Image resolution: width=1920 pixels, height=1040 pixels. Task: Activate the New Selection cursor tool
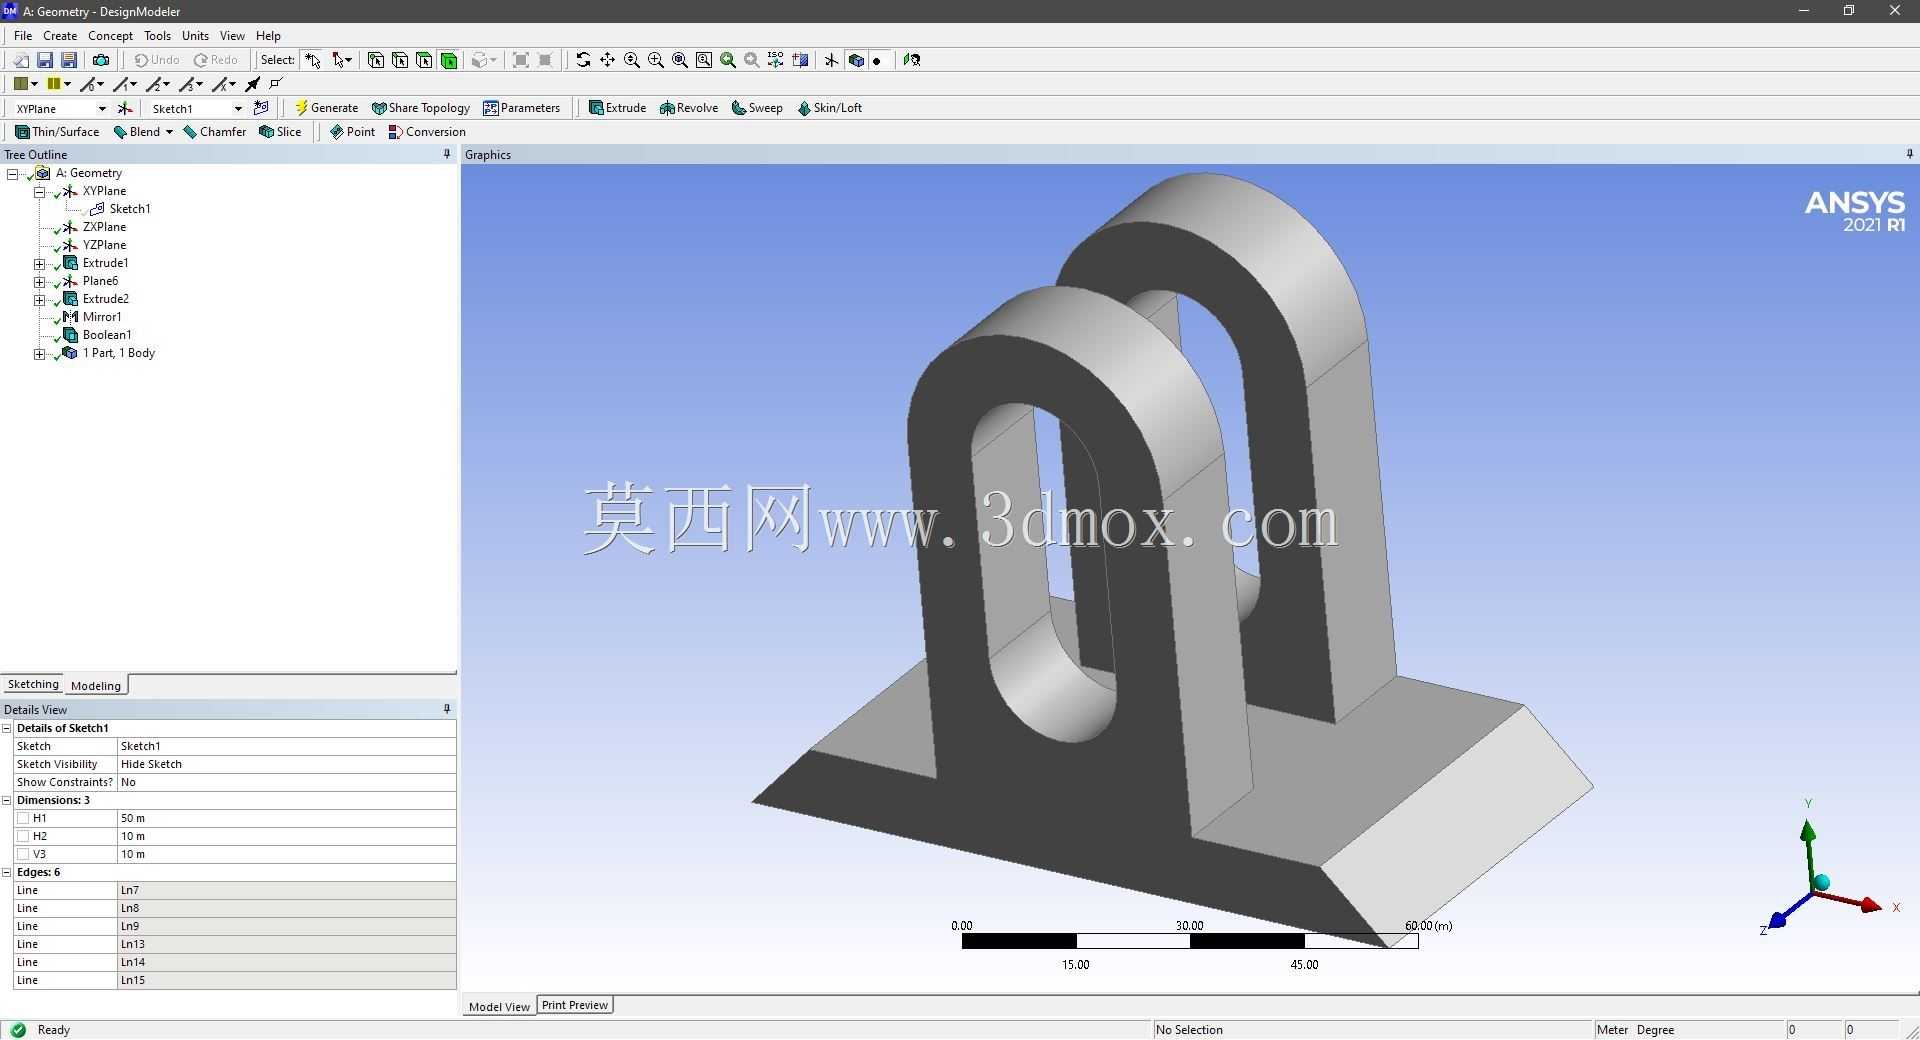[313, 60]
